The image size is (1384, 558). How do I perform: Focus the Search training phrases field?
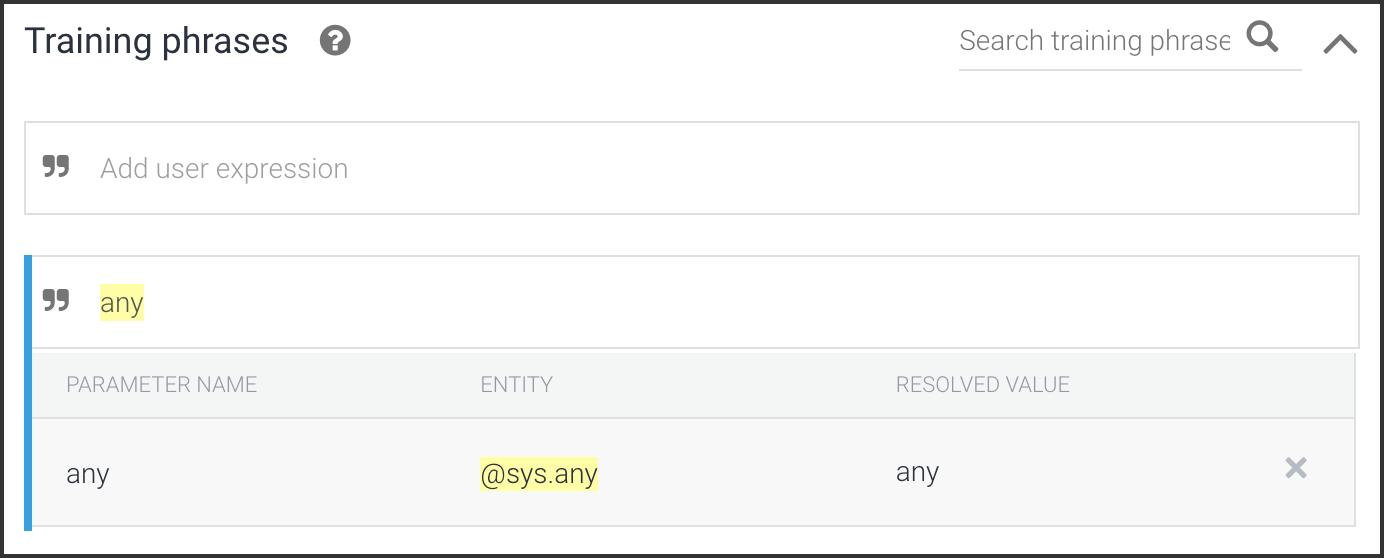pos(1094,41)
